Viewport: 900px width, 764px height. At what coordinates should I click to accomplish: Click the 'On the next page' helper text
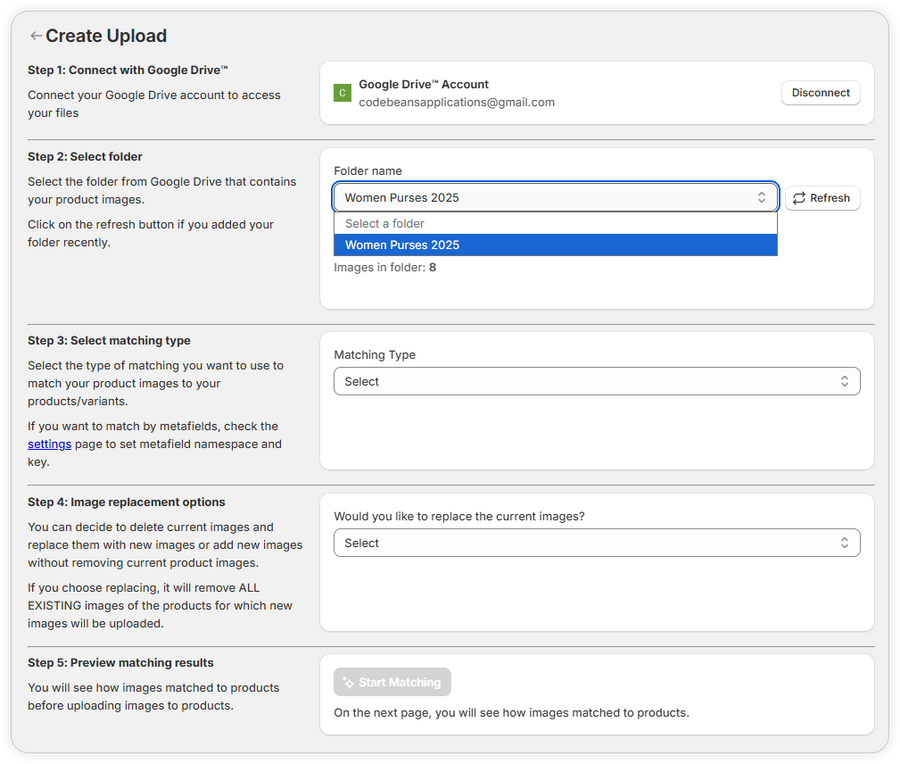pos(511,712)
